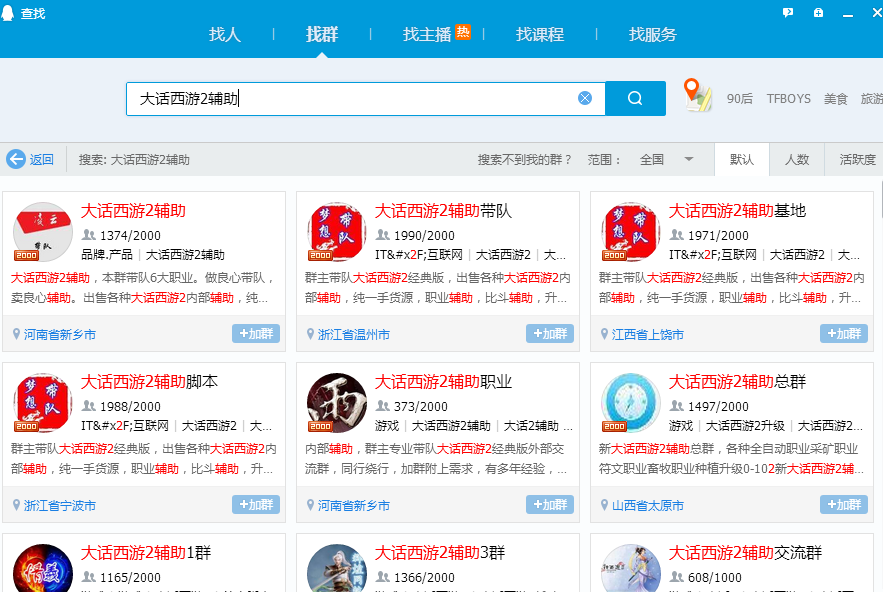Go to the 找课程 tab
The width and height of the screenshot is (883, 592).
point(540,34)
